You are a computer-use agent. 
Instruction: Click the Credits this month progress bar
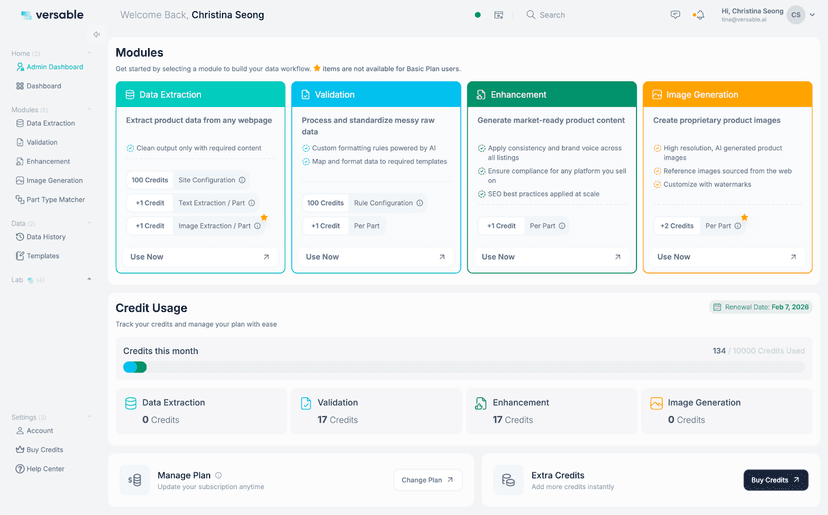pyautogui.click(x=464, y=367)
